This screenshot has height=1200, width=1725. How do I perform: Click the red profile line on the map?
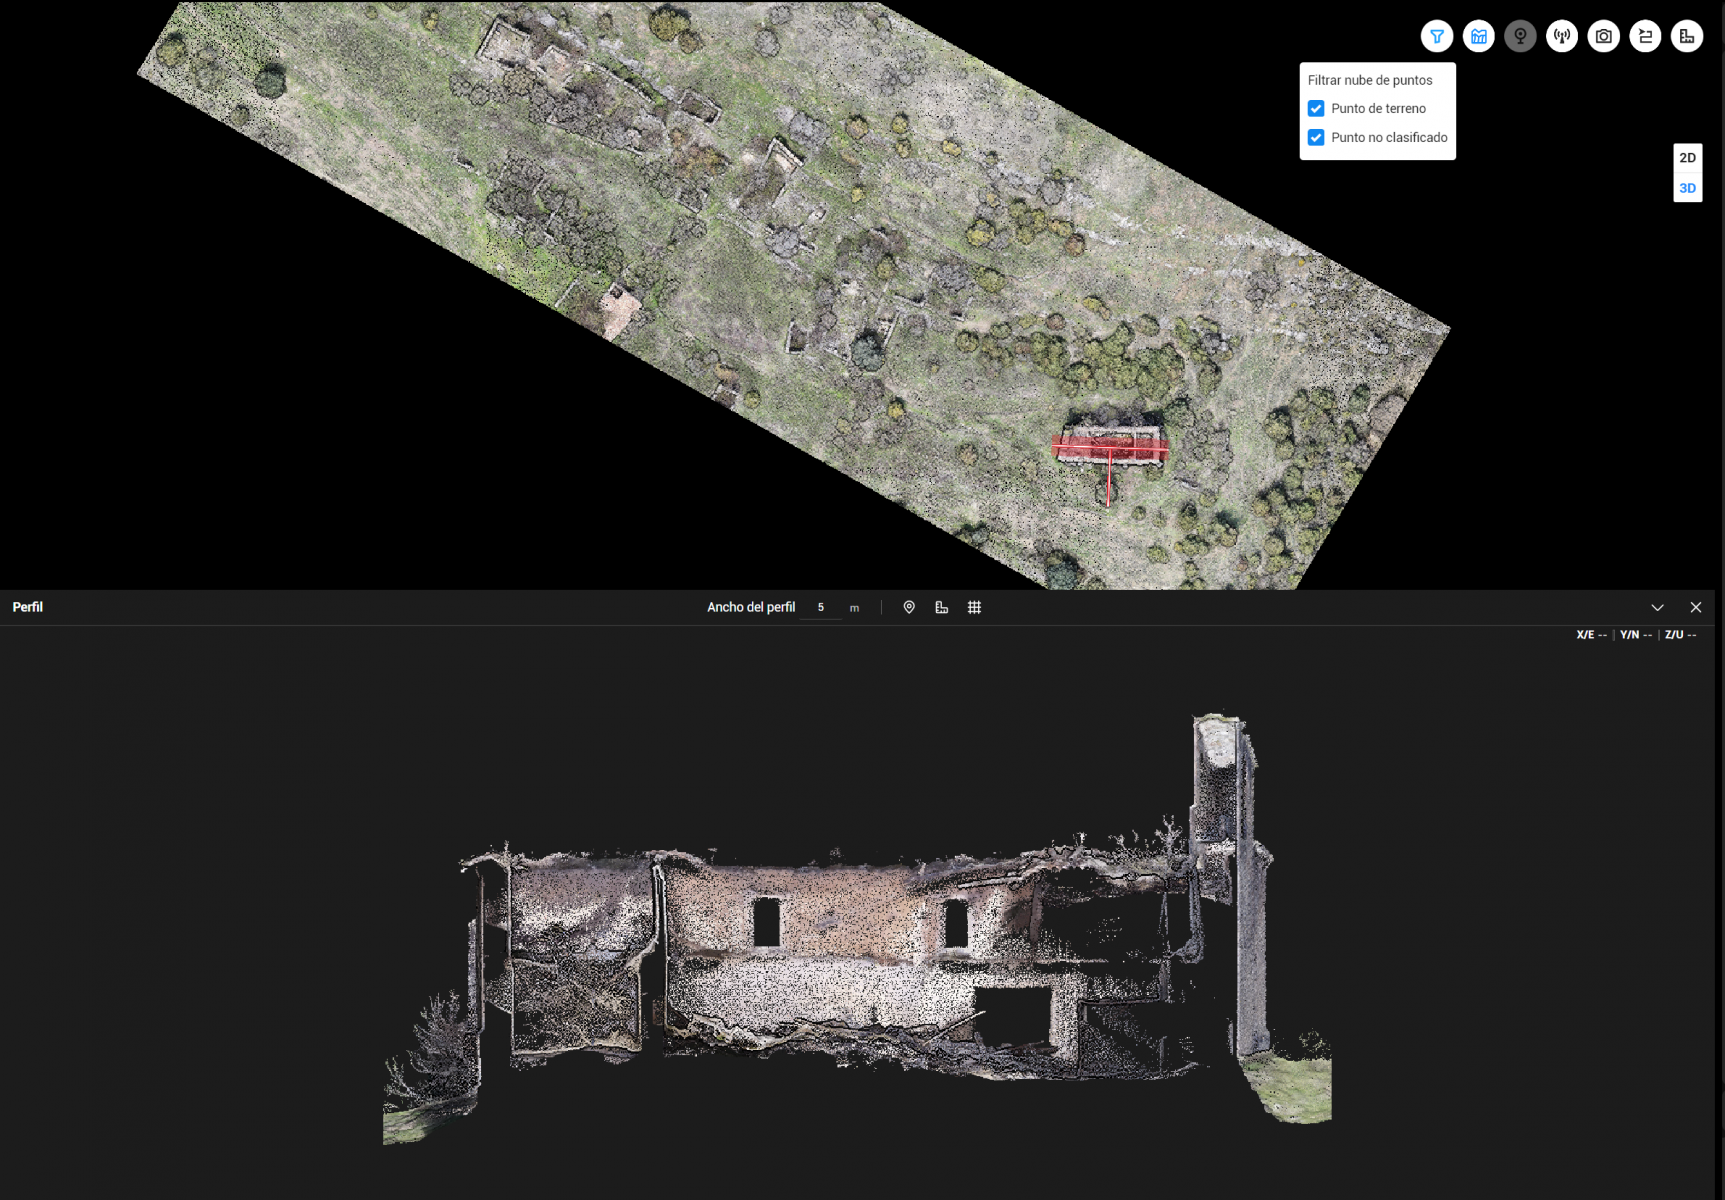pyautogui.click(x=1108, y=451)
